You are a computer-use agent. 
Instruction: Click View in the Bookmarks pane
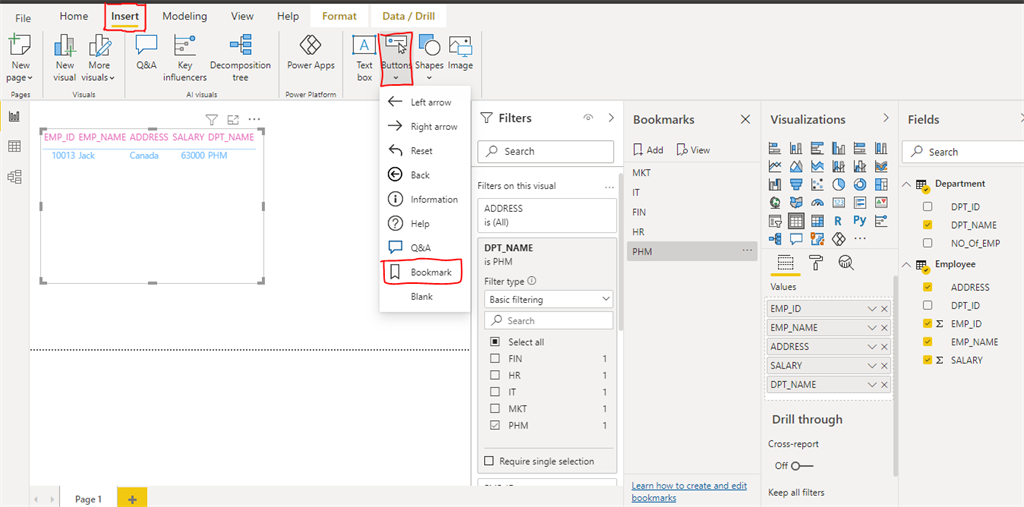693,150
